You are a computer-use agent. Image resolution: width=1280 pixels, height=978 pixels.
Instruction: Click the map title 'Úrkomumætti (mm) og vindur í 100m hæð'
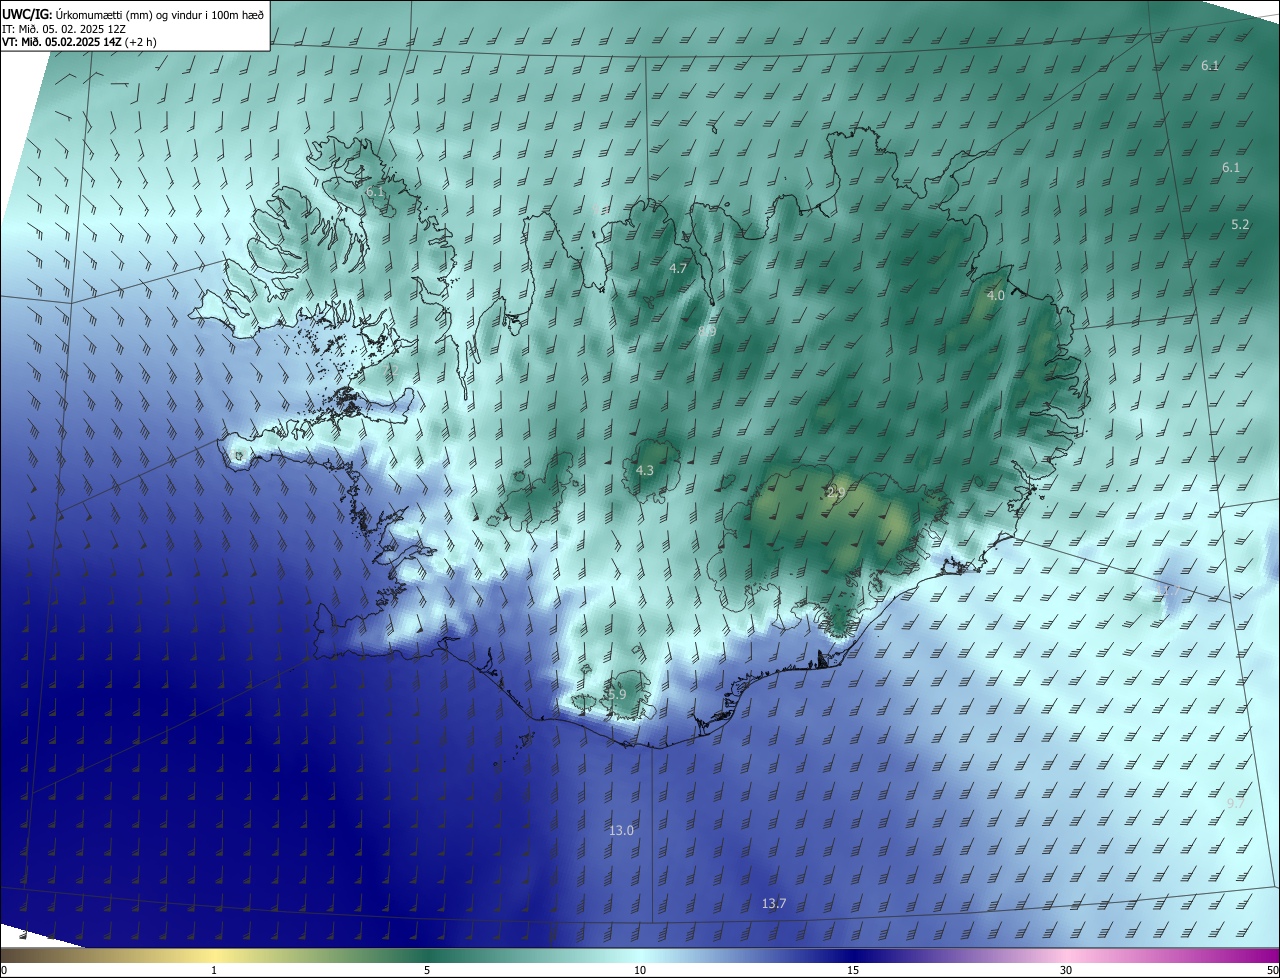click(x=159, y=14)
